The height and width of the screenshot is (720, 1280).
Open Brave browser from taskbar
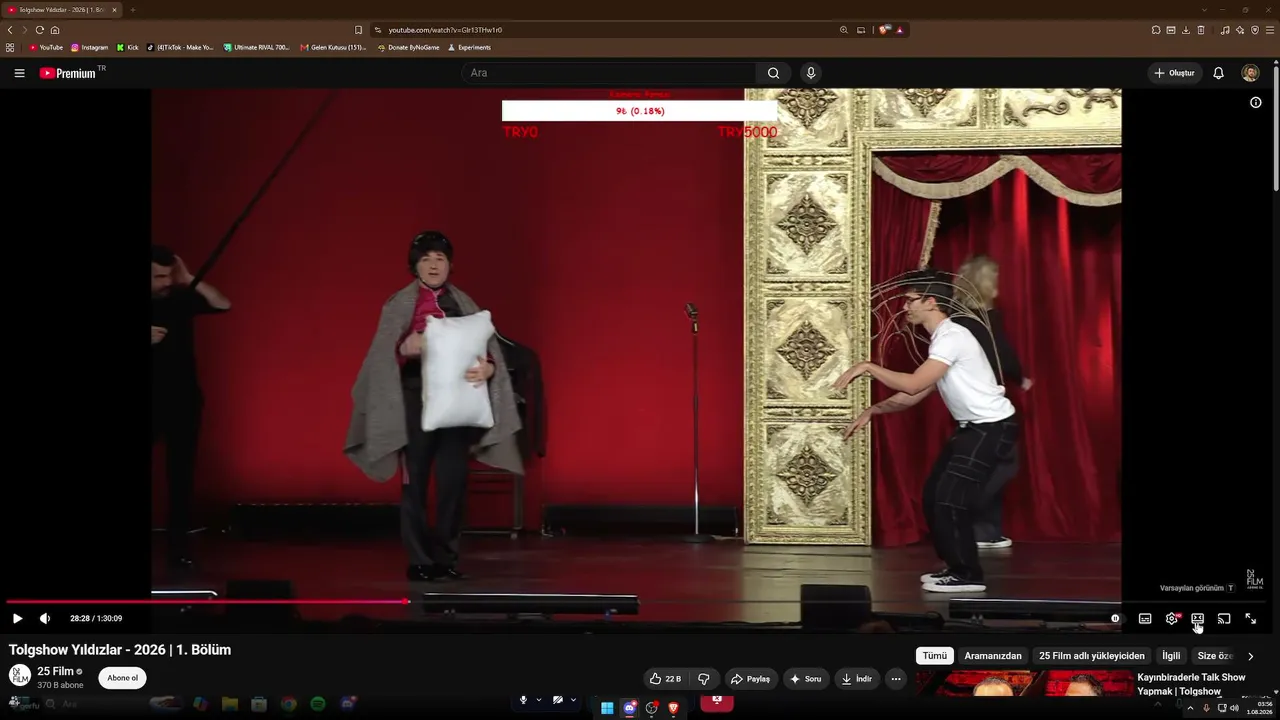pyautogui.click(x=673, y=708)
